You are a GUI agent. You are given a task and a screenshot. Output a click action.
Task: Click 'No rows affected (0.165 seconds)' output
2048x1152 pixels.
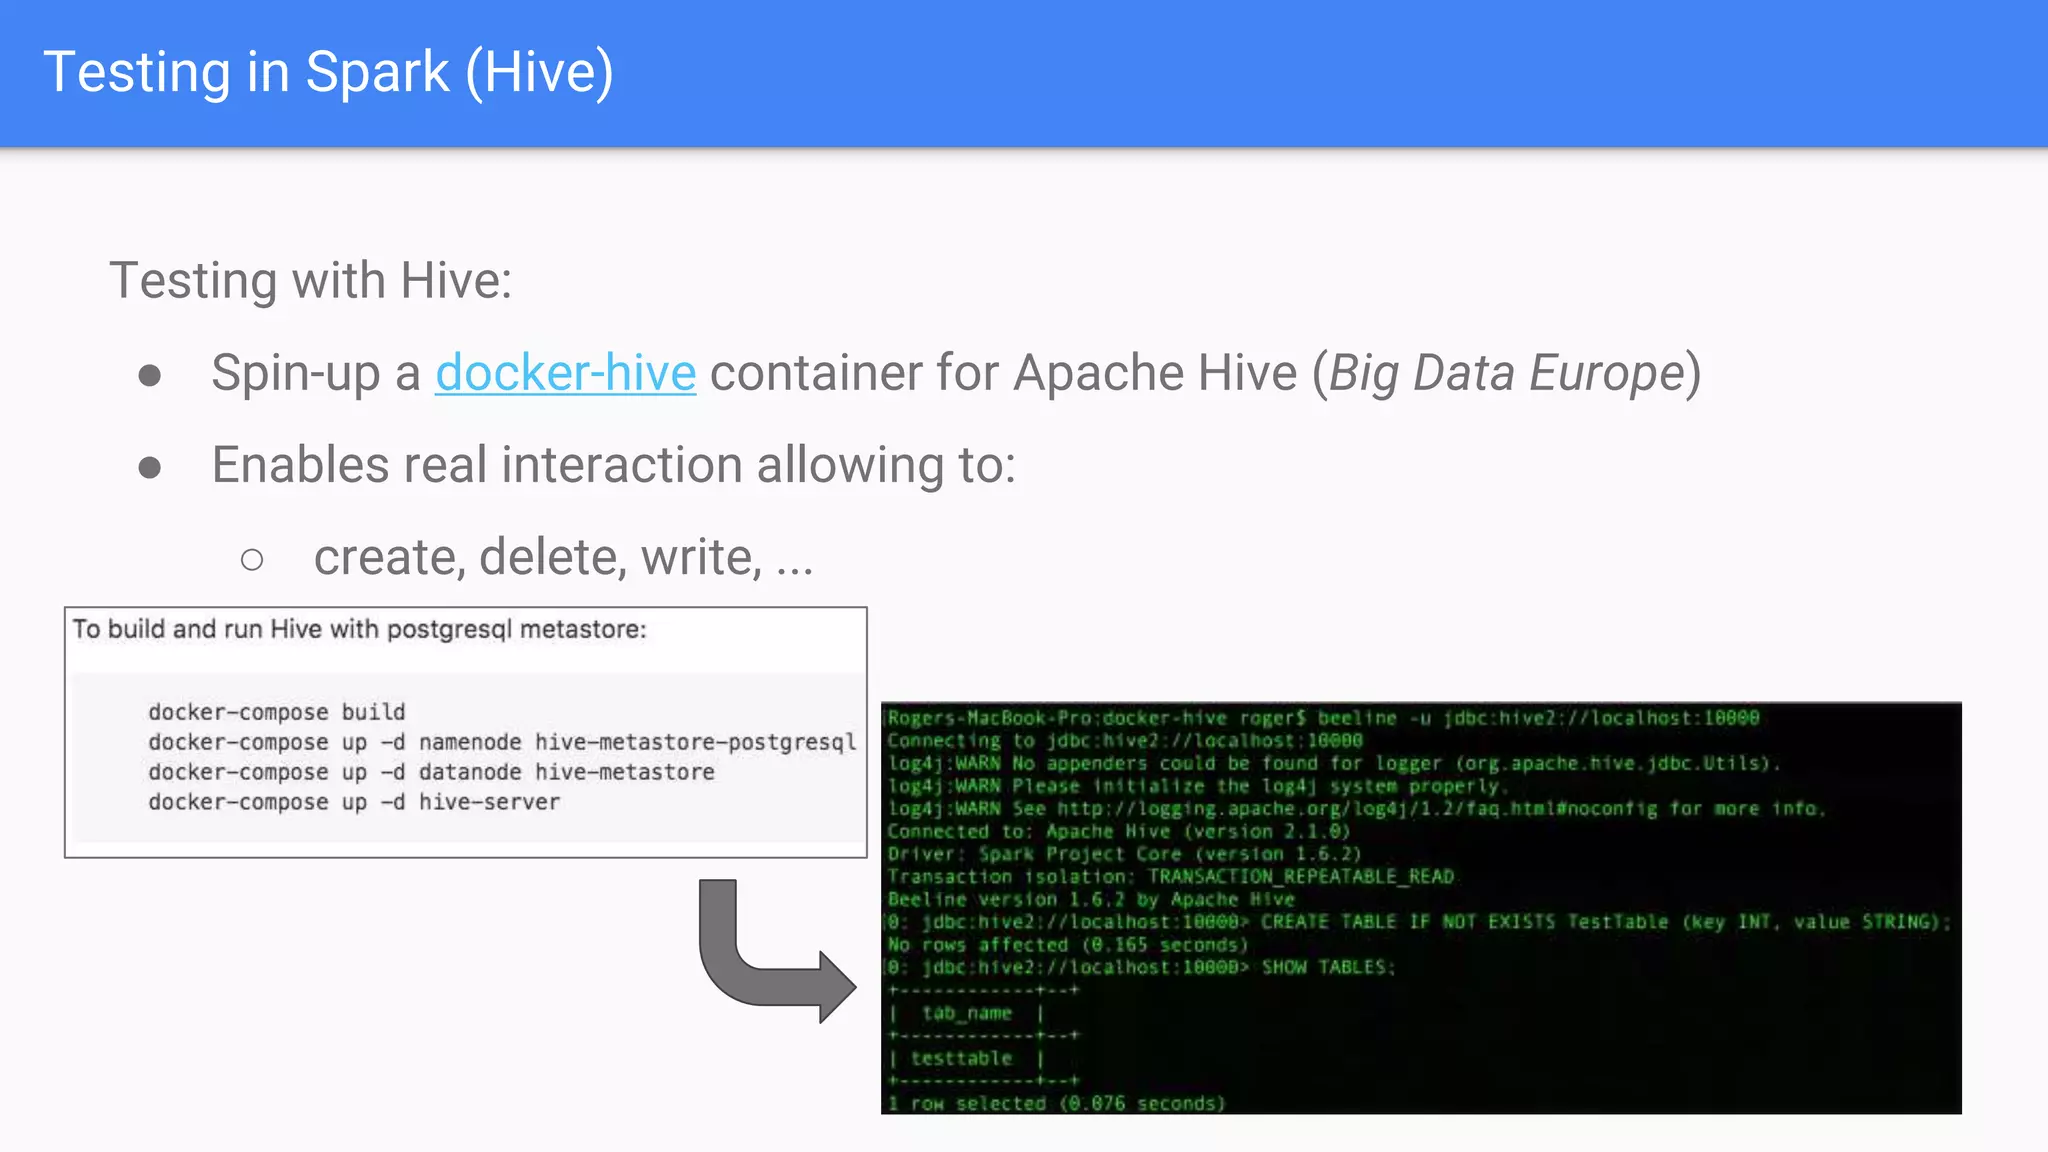click(1068, 945)
